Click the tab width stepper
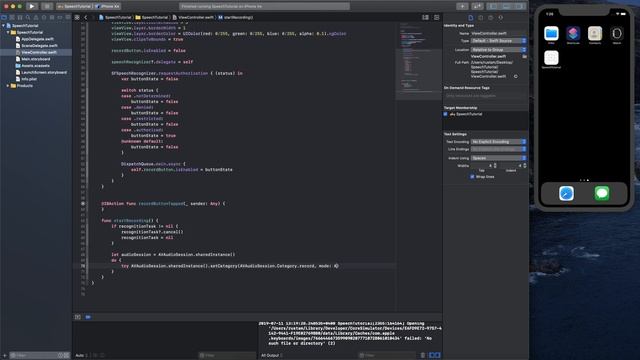The height and width of the screenshot is (360, 640). pos(495,166)
